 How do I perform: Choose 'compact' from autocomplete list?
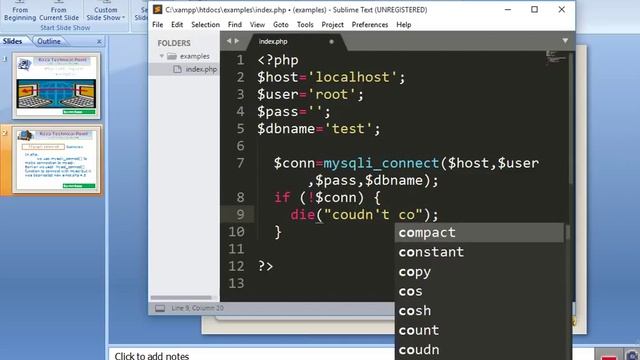pyautogui.click(x=479, y=232)
